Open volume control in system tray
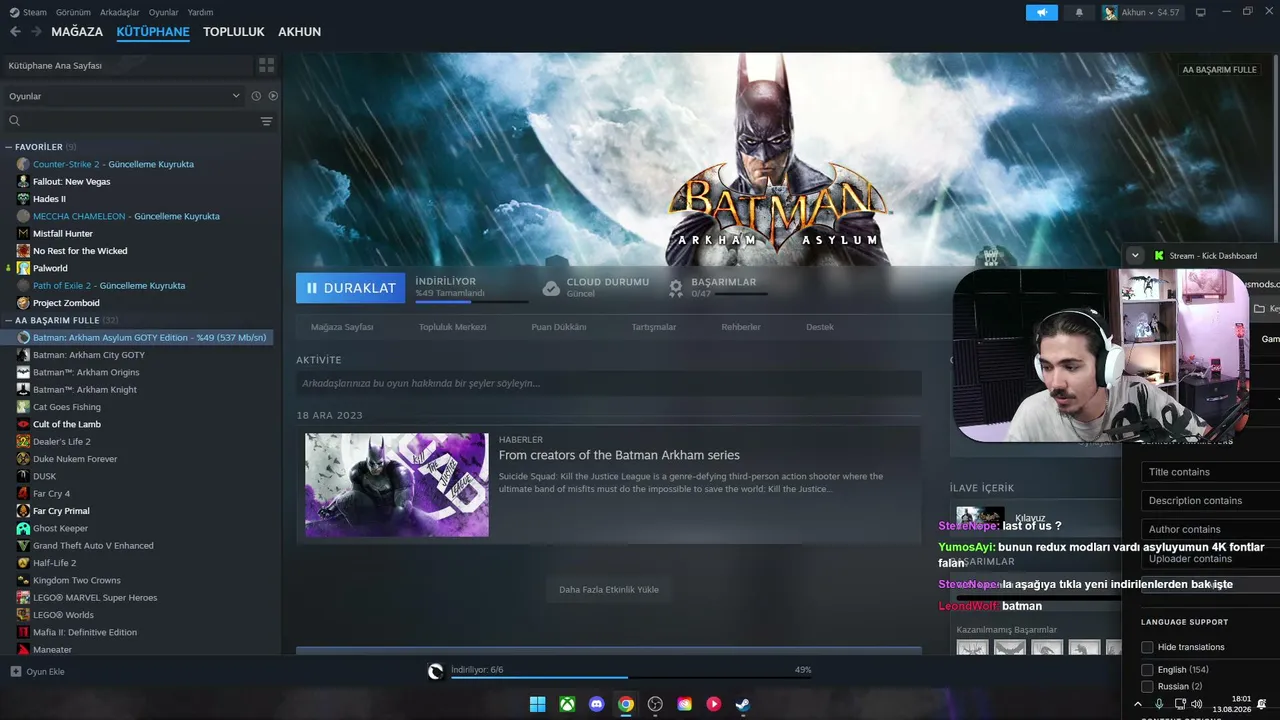The width and height of the screenshot is (1280, 720). (x=1197, y=704)
